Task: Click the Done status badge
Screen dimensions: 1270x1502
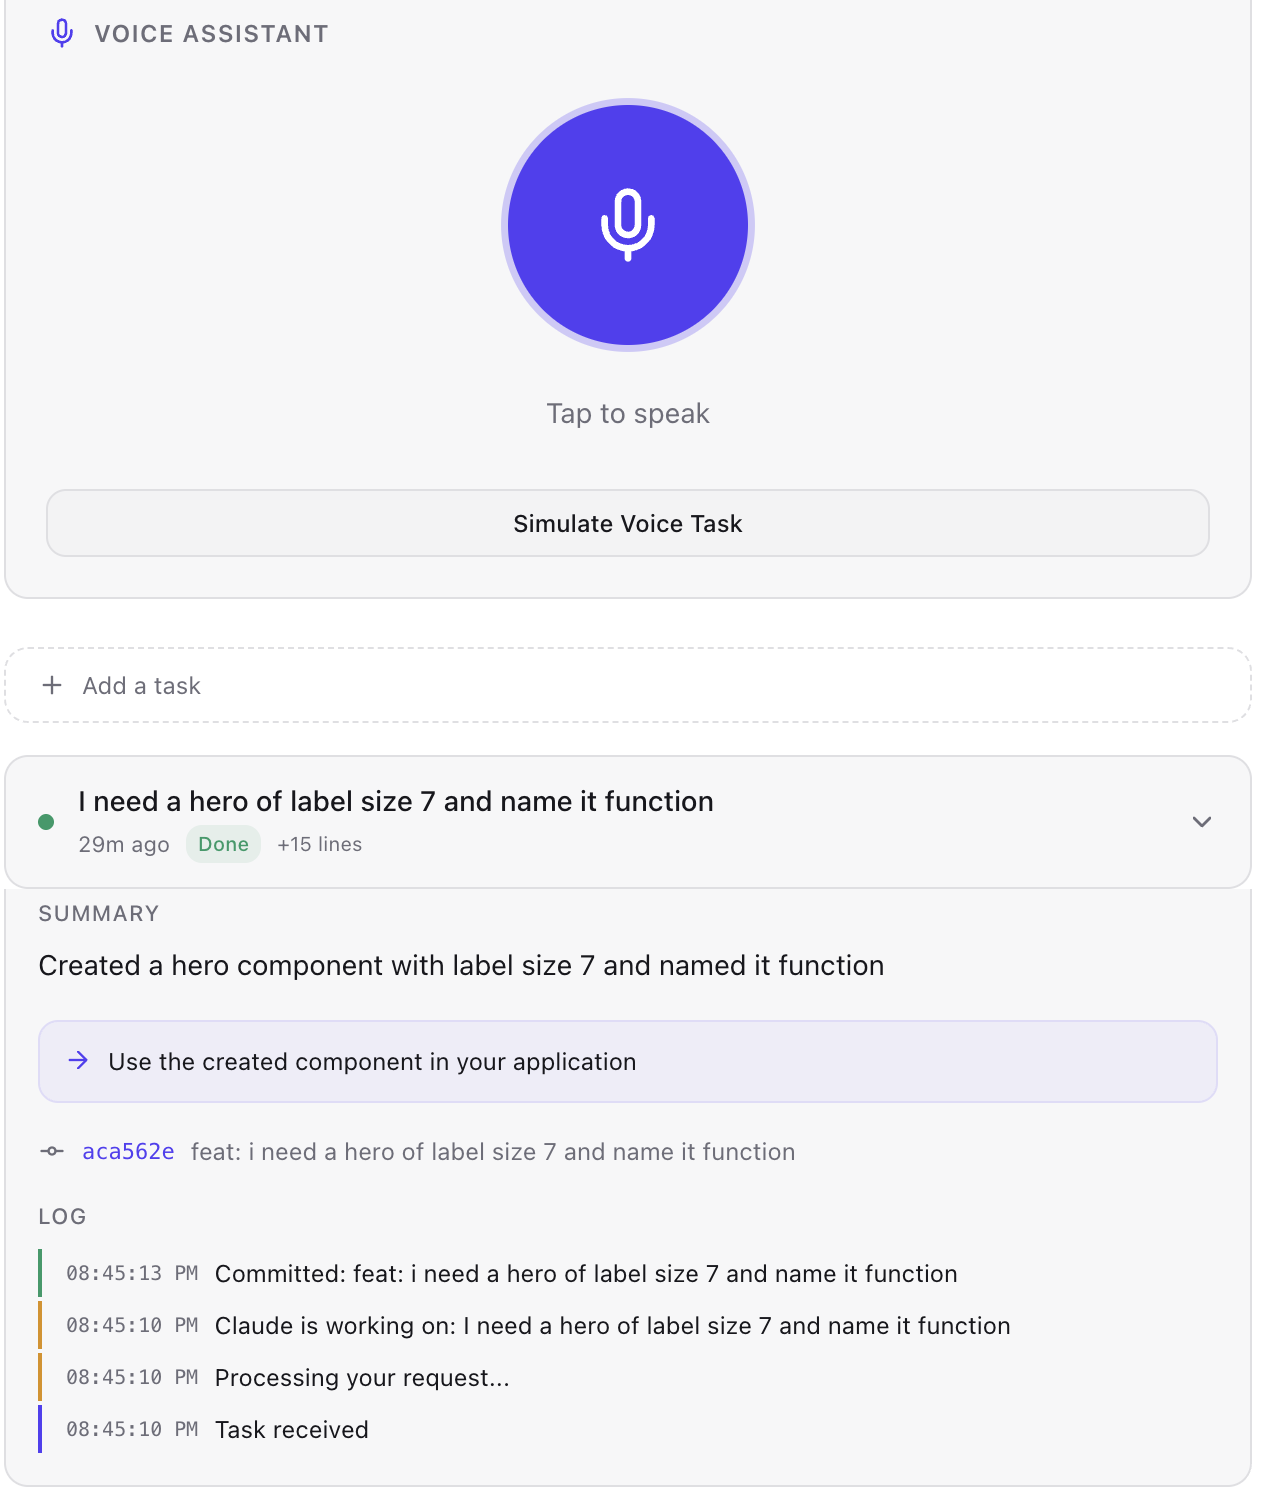Action: [x=223, y=844]
